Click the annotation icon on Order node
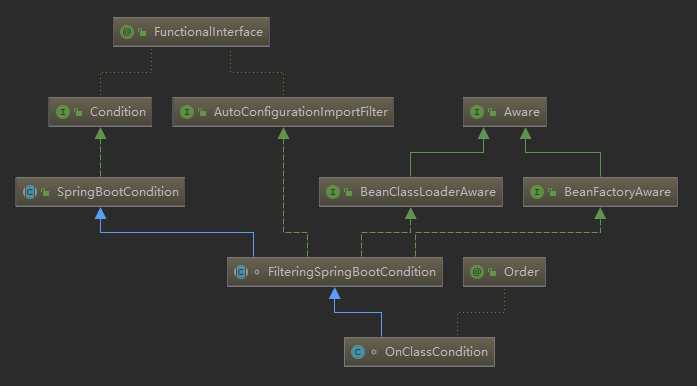This screenshot has width=697, height=386. click(477, 272)
